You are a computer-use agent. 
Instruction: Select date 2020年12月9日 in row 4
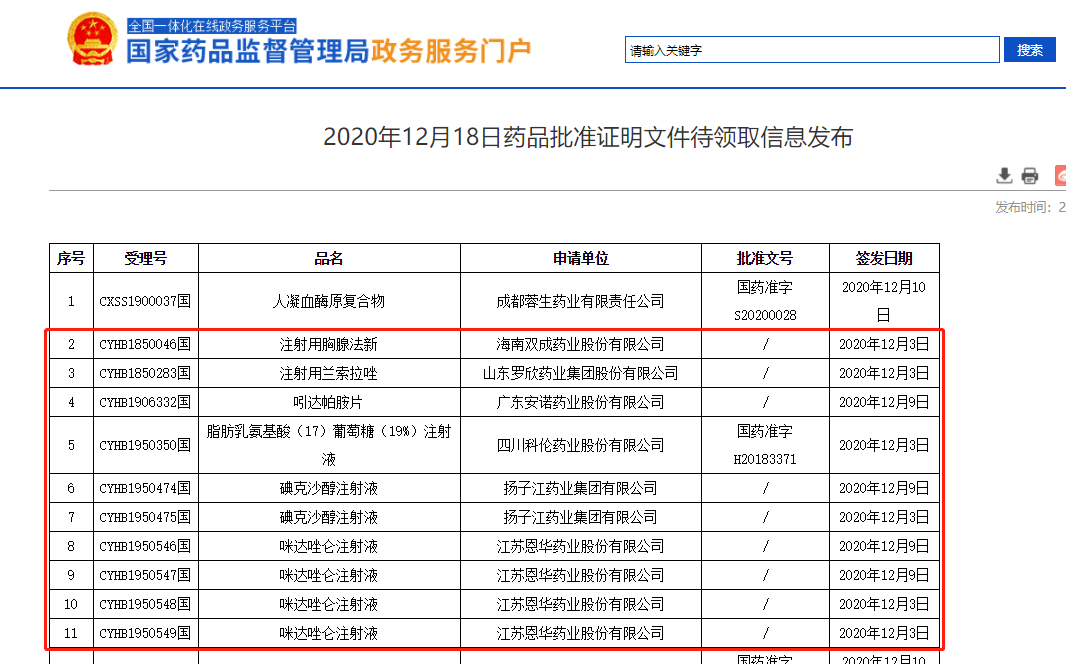(x=884, y=402)
